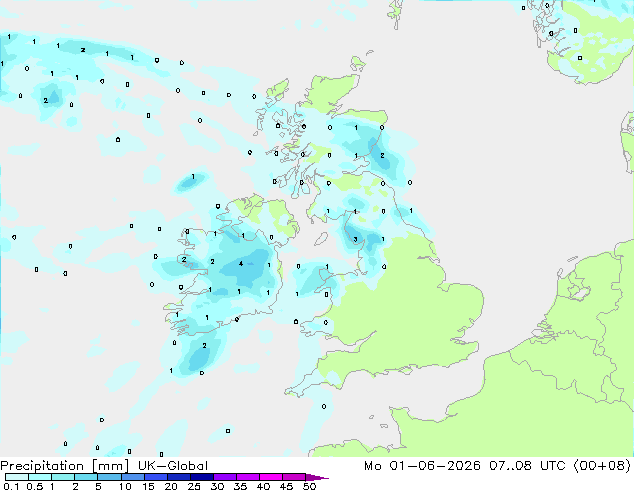
Task: Click the legend label '35'
Action: point(240,486)
